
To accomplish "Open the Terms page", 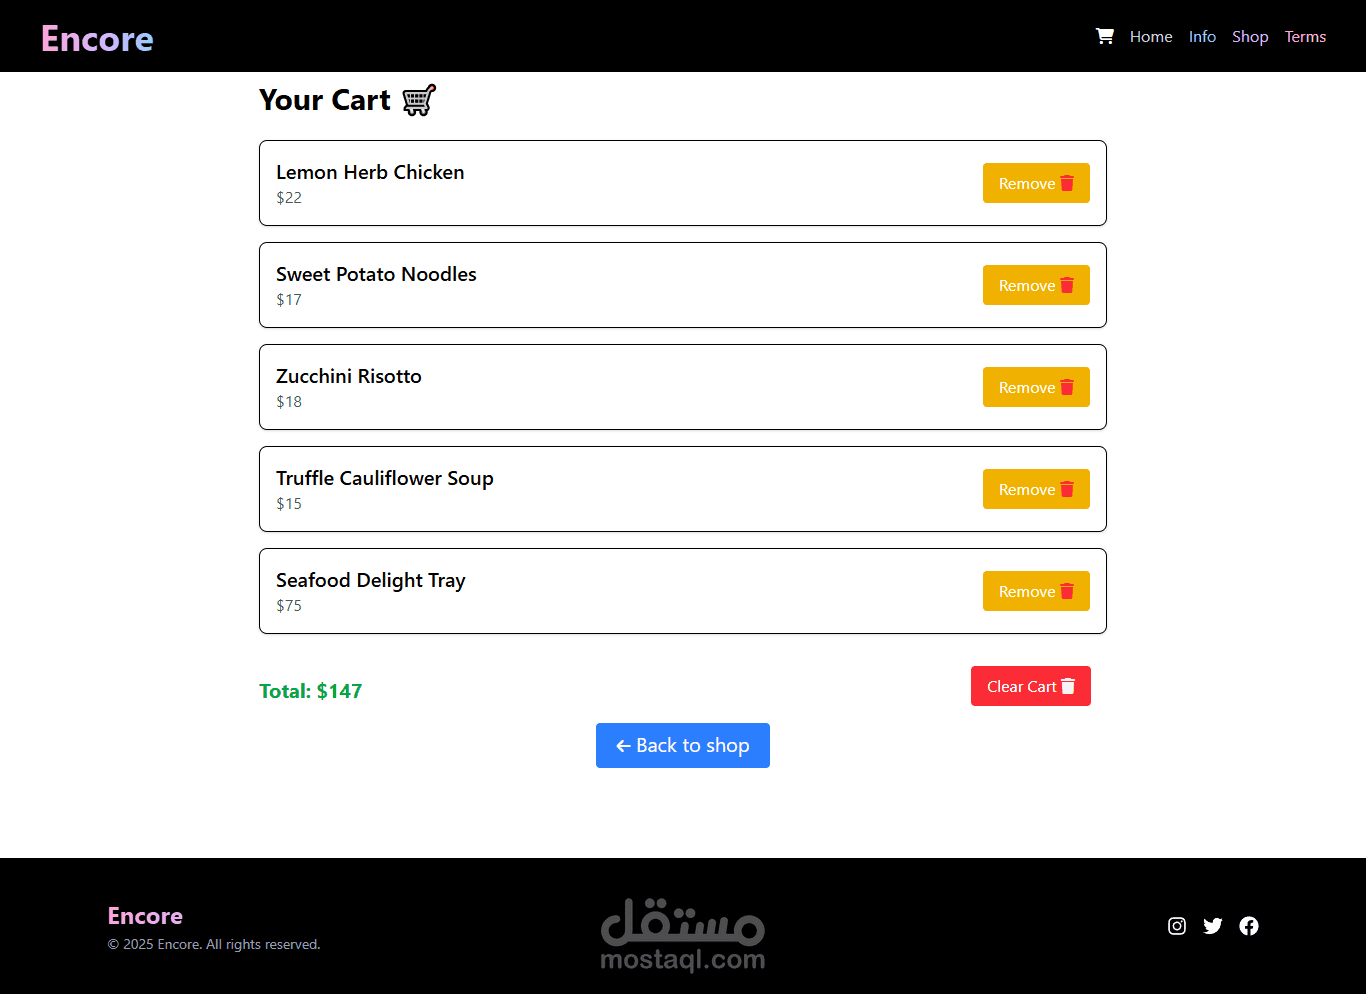I will click(1305, 36).
